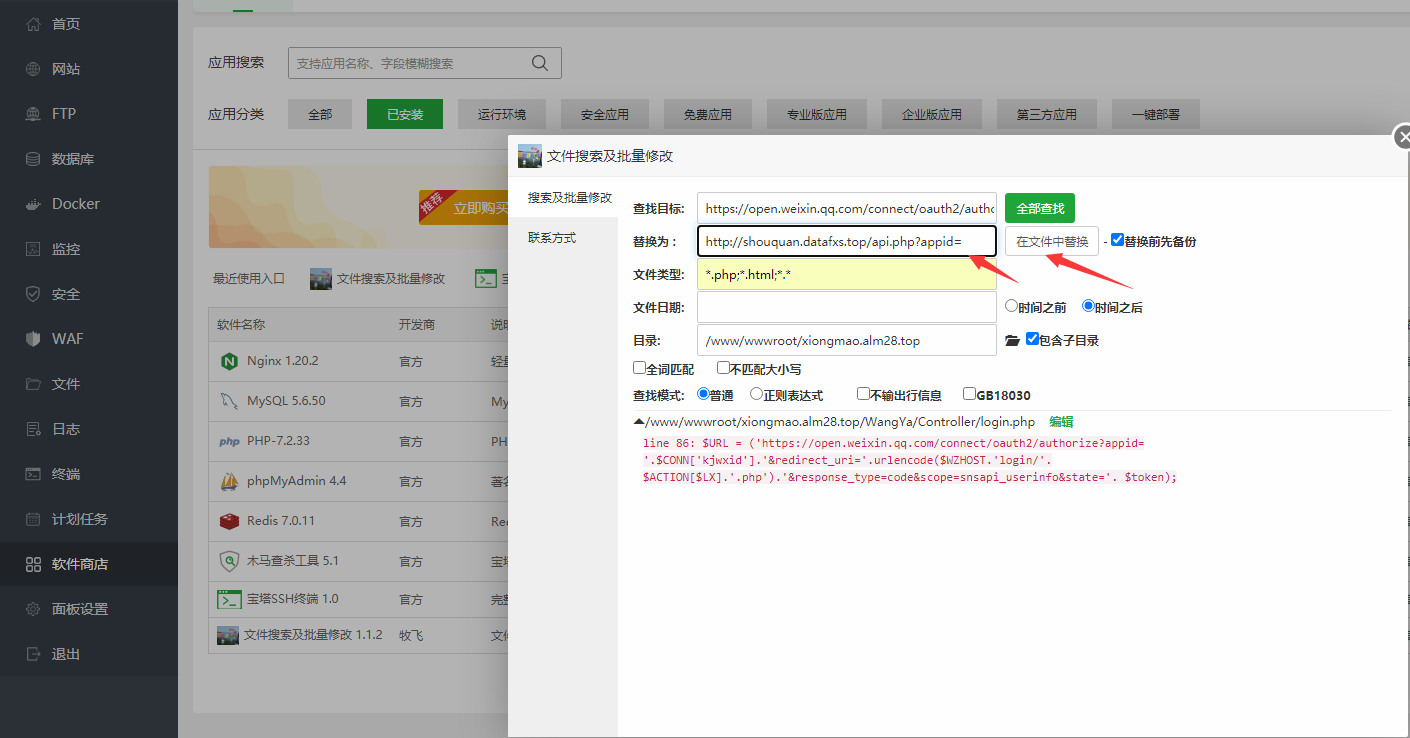Collapse the login.php result entry arrow
1410x738 pixels.
coord(639,422)
